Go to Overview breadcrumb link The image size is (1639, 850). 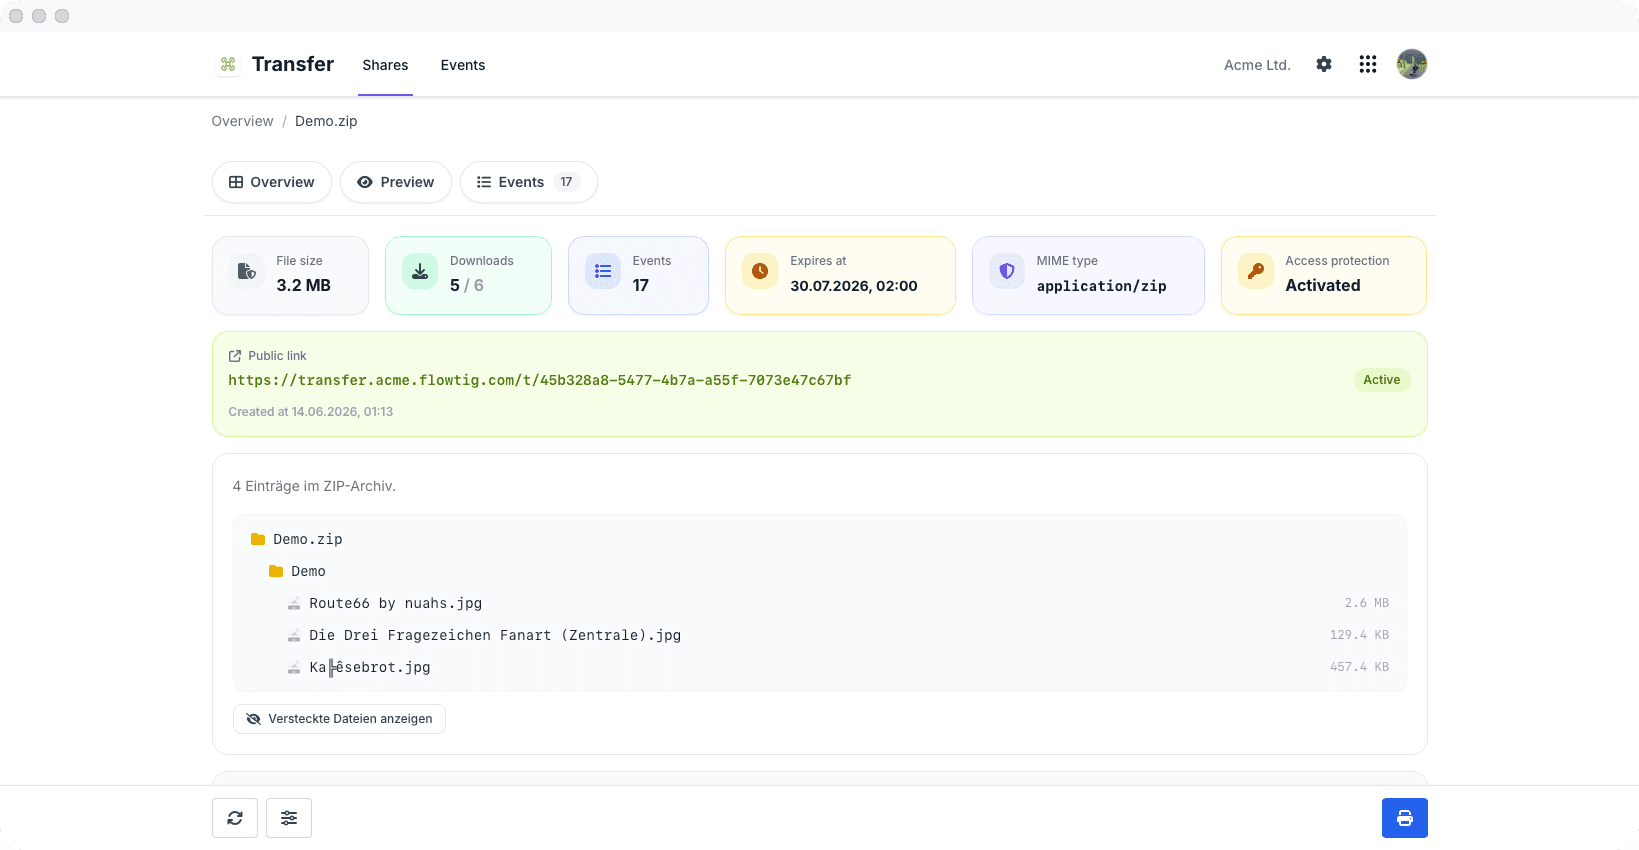tap(242, 121)
